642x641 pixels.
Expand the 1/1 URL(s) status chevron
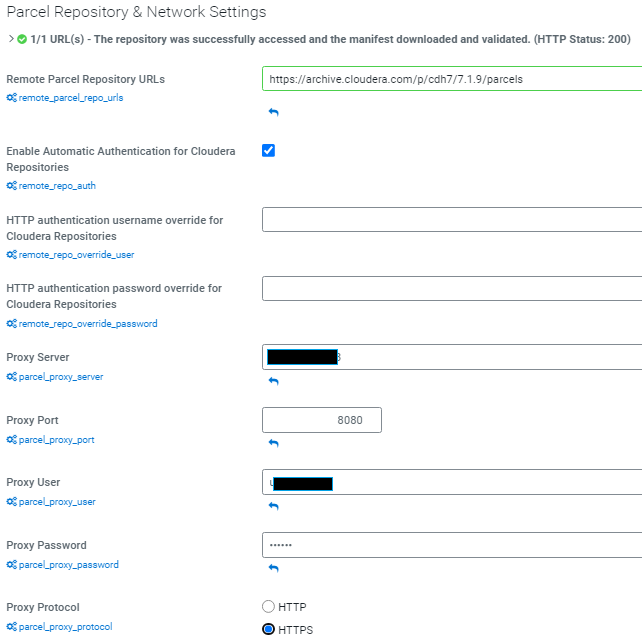point(11,39)
